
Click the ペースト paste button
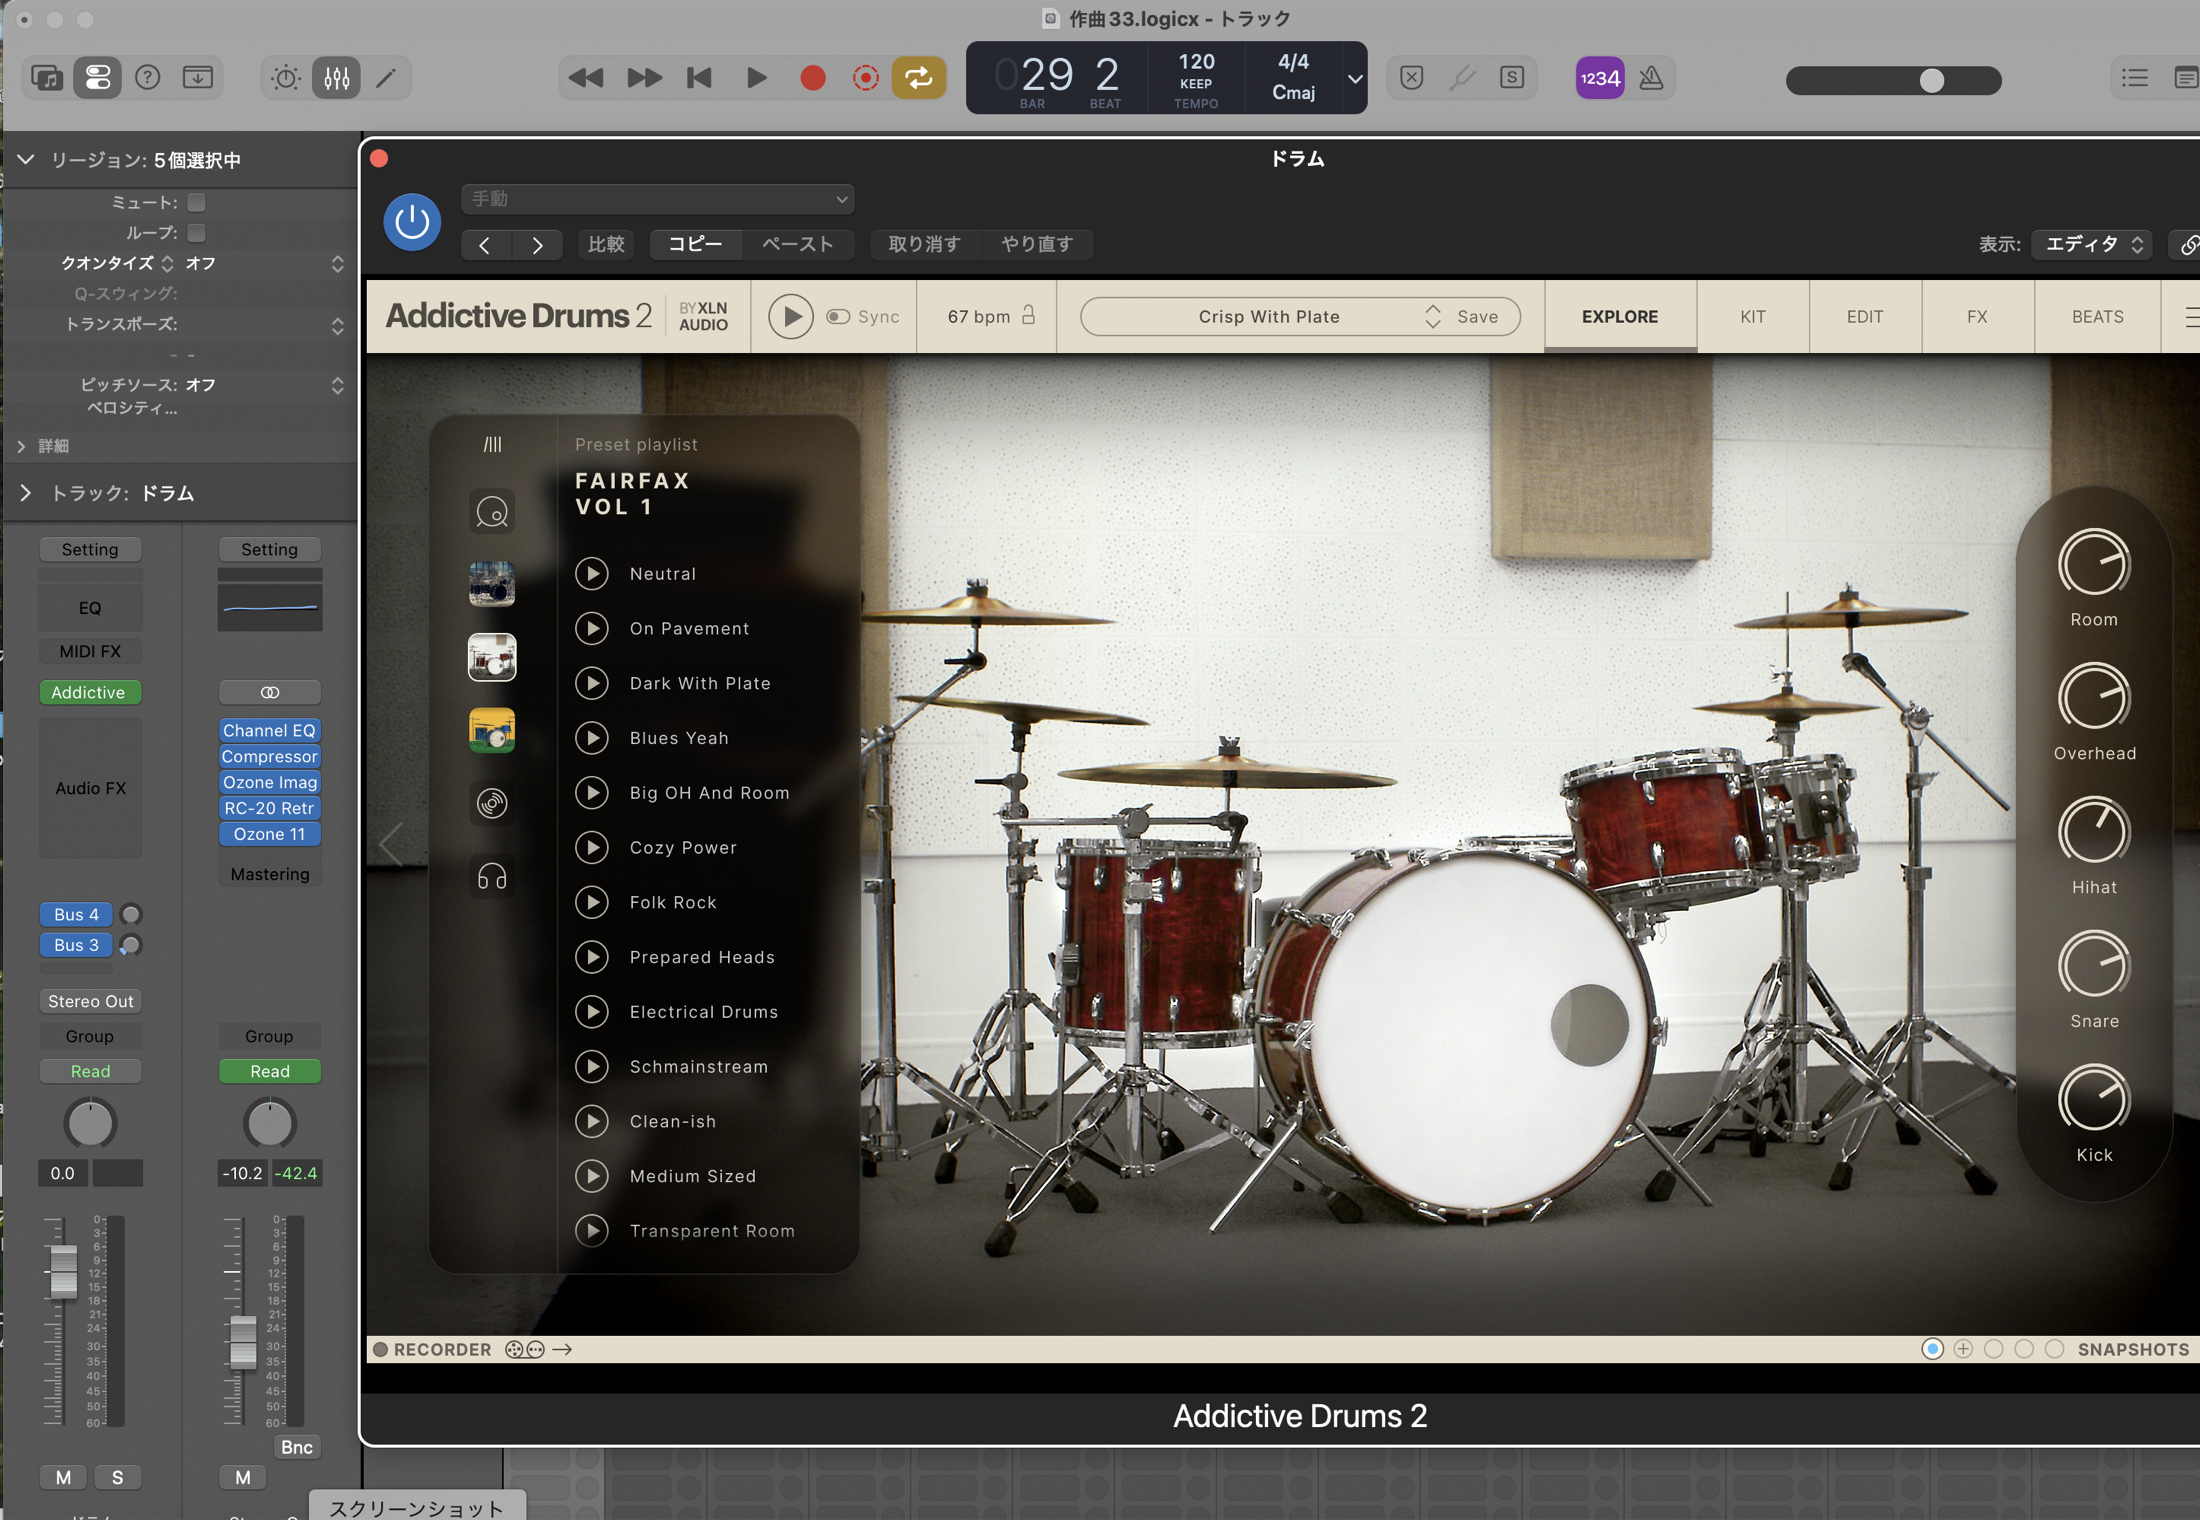(798, 244)
